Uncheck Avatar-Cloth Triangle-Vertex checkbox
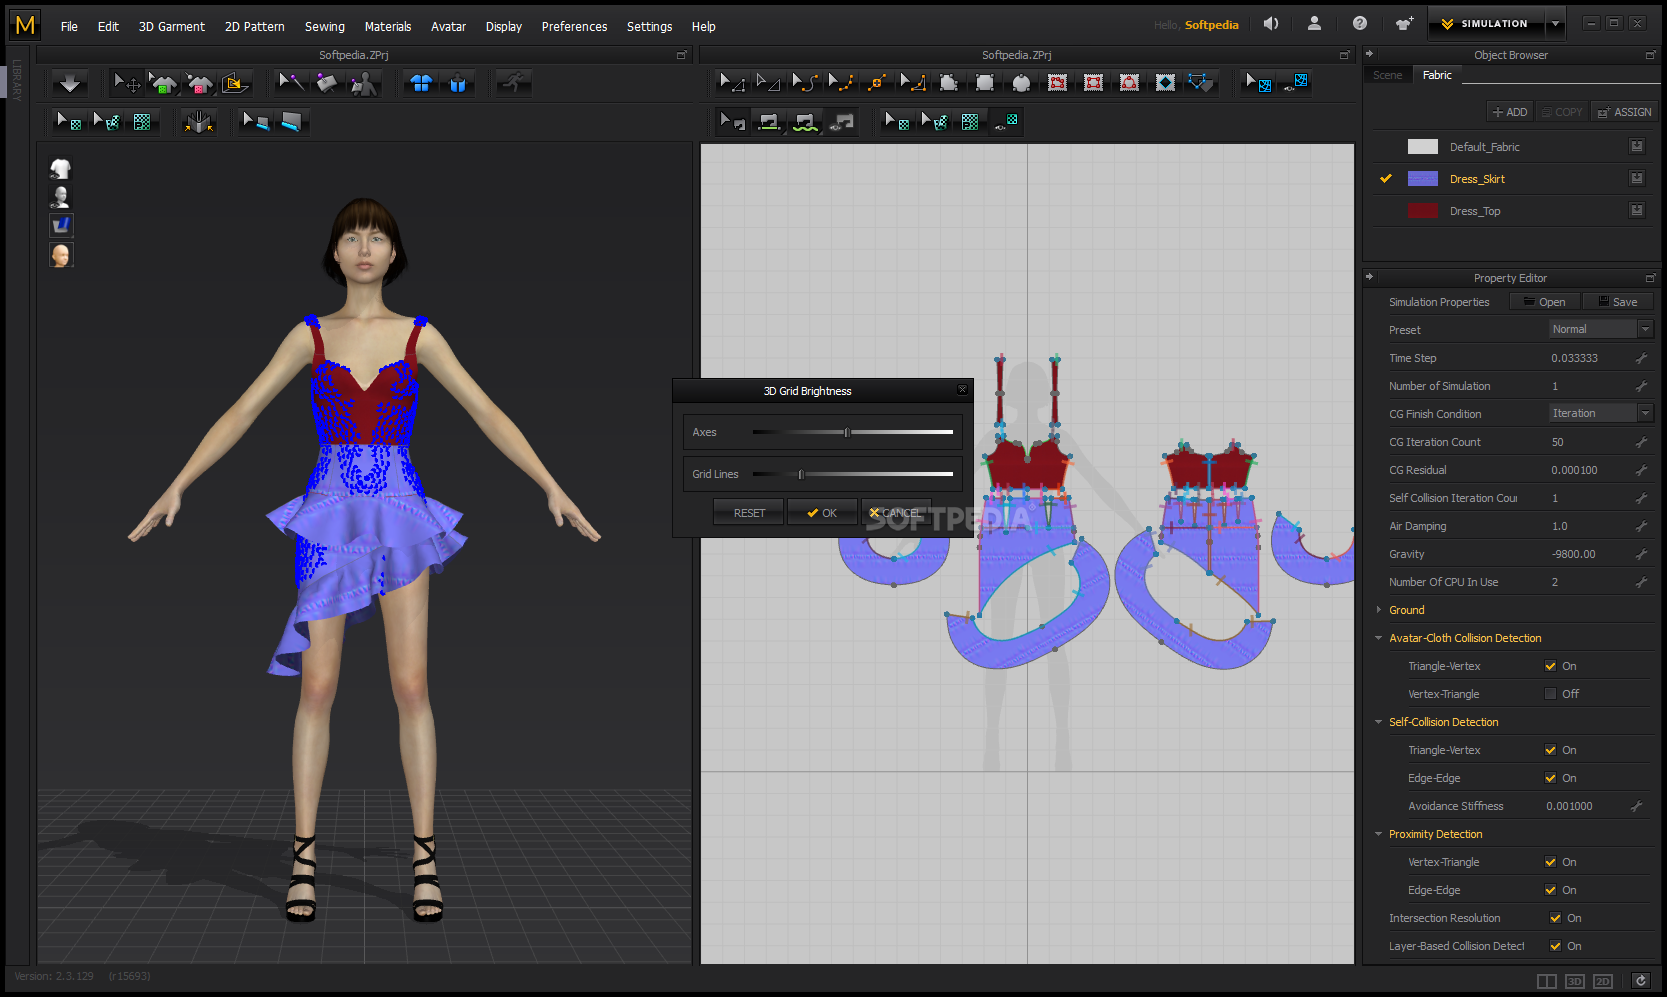Screen dimensions: 1667x997 click(1550, 666)
